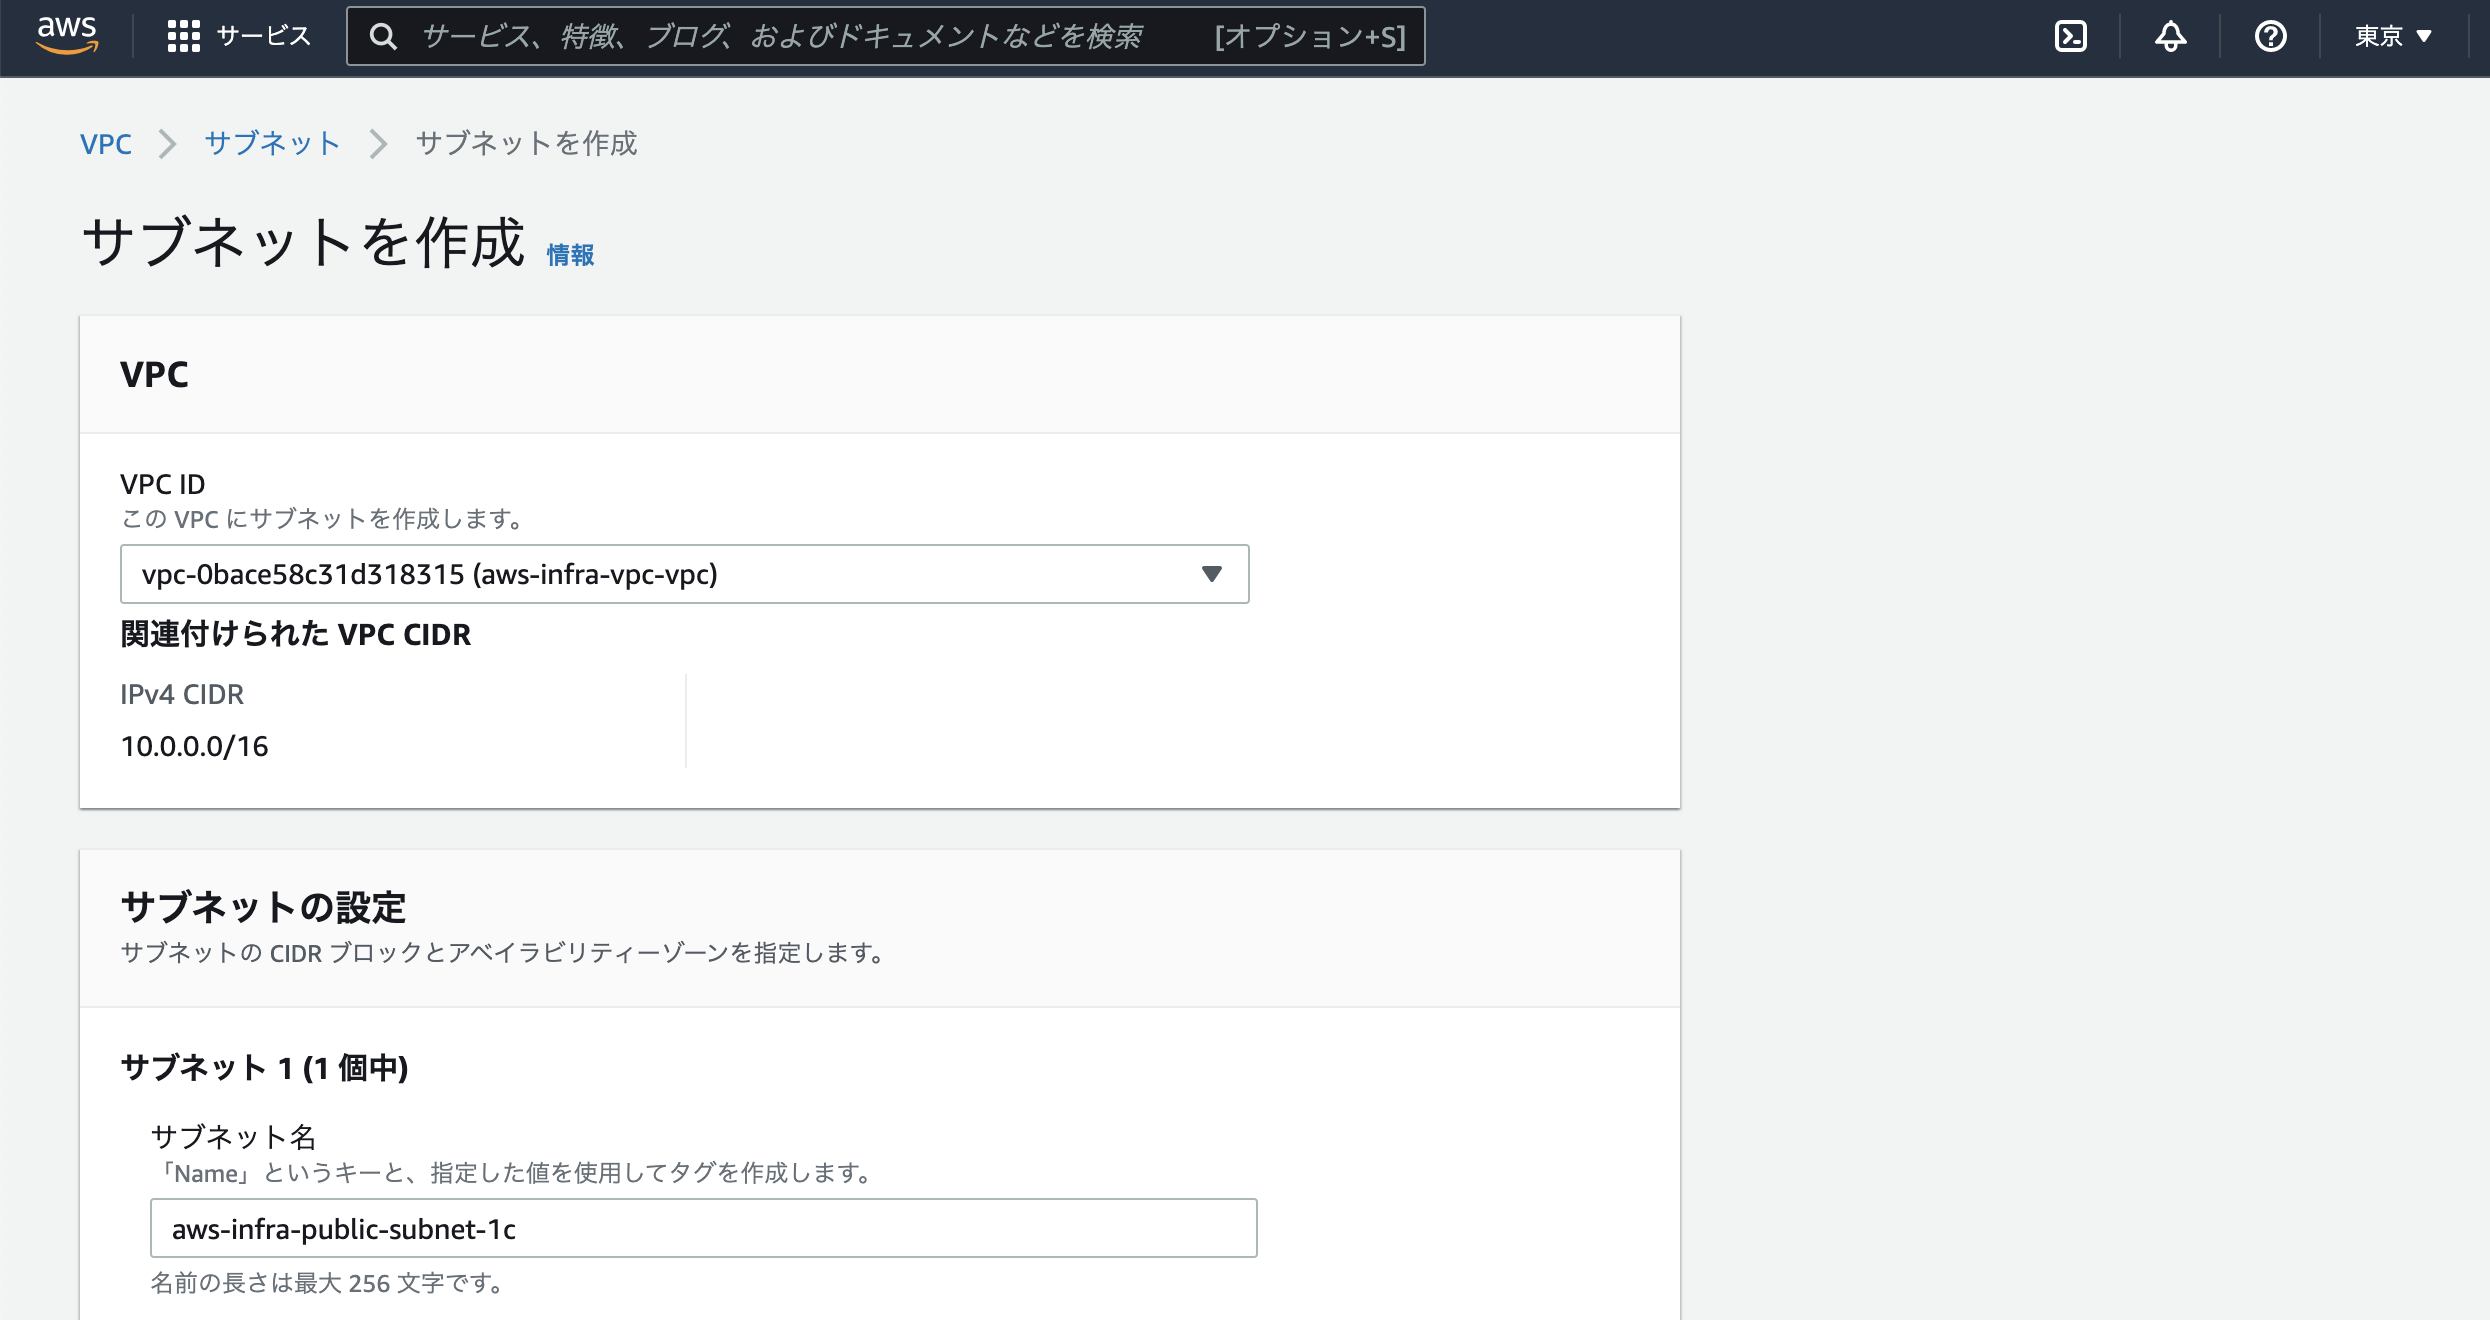Viewport: 2490px width, 1320px height.
Task: Click the 東京 region chevron
Action: pos(2425,36)
